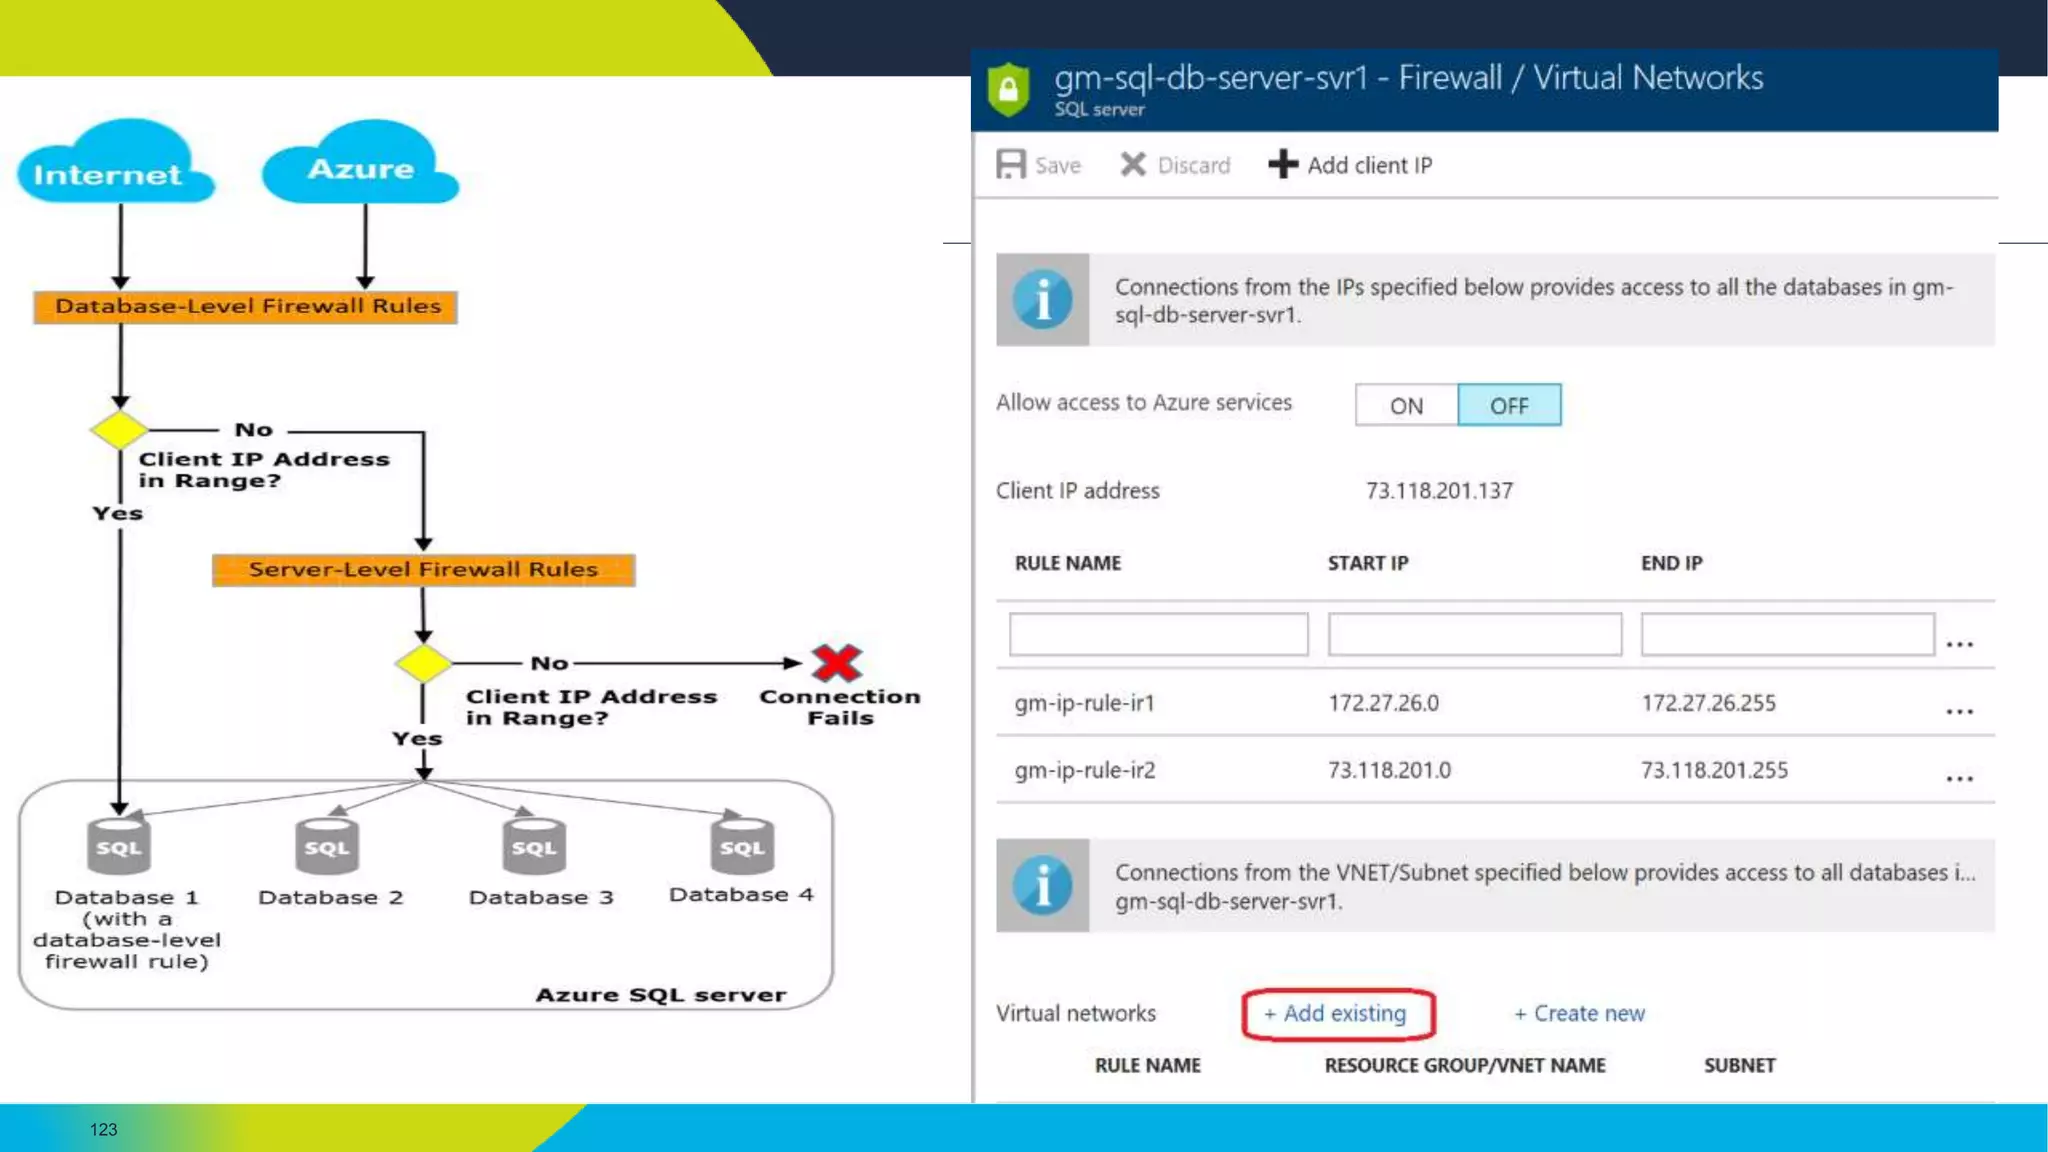The height and width of the screenshot is (1152, 2048).
Task: Select OFF for Azure services access
Action: (1509, 405)
